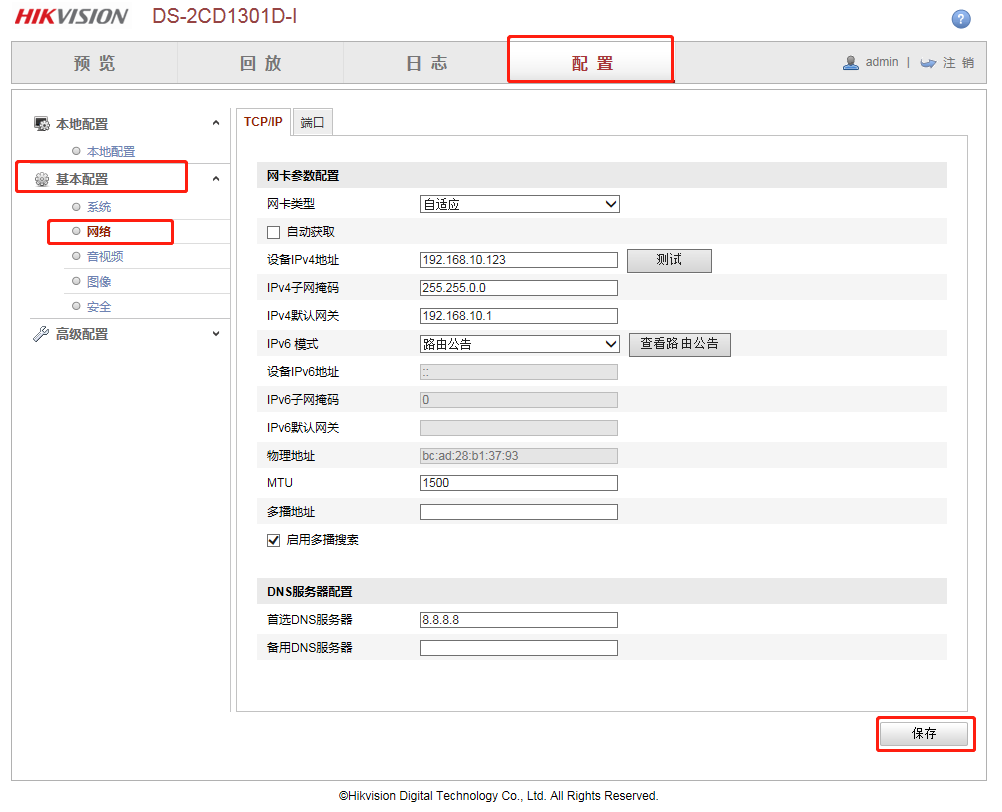The width and height of the screenshot is (1002, 812).
Task: Collapse the 基本配置 section chevron
Action: pos(216,179)
